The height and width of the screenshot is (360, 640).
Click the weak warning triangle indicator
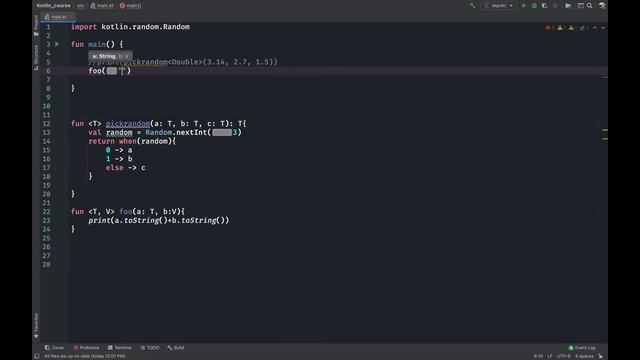[x=572, y=28]
